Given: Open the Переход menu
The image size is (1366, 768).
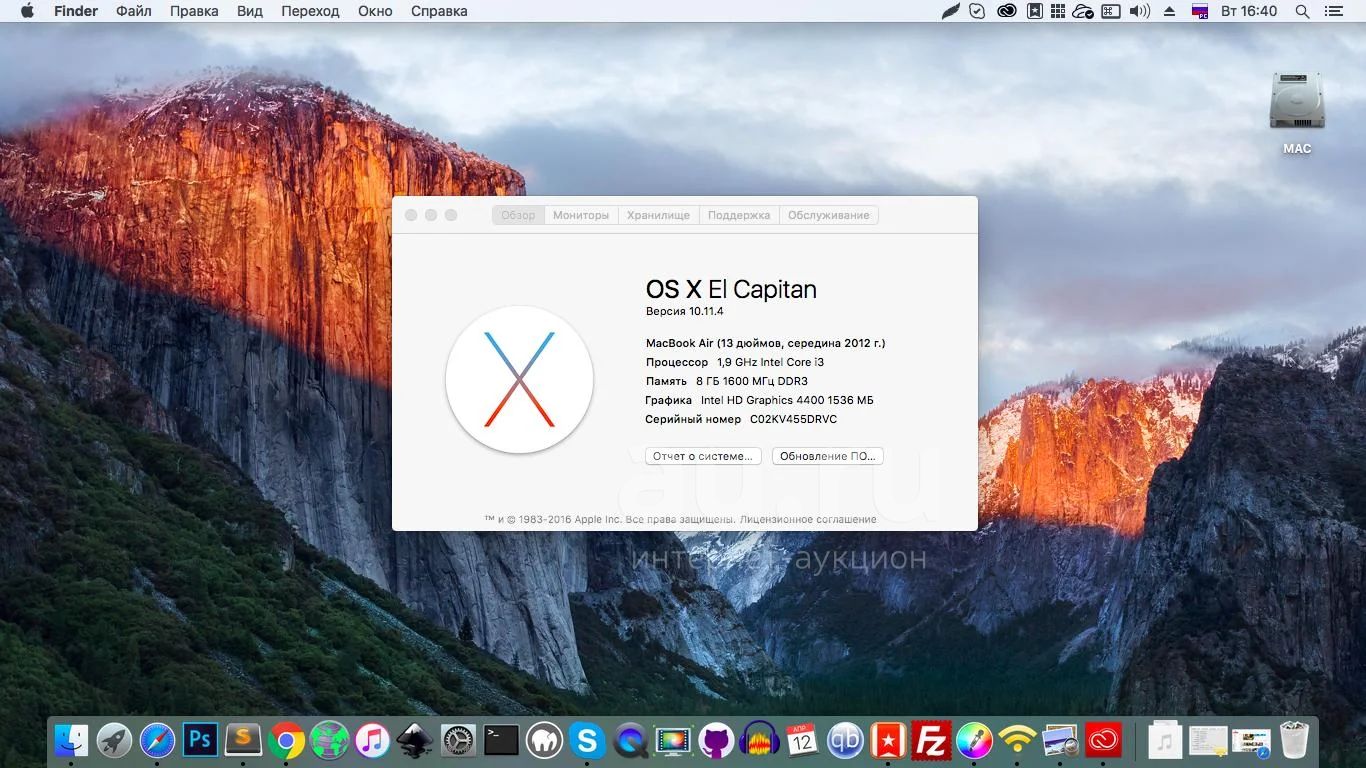Looking at the screenshot, I should 310,11.
